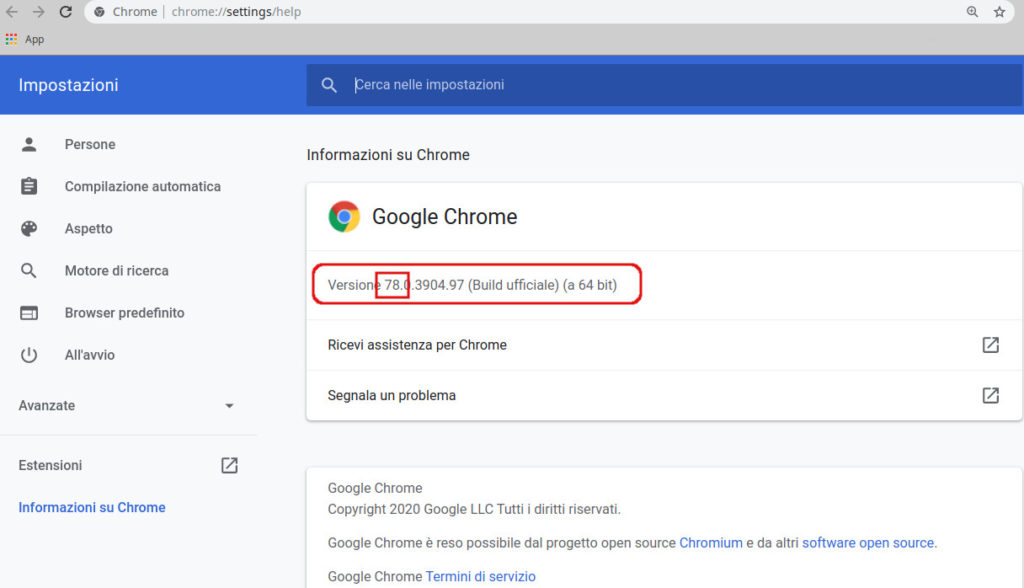Click the site info icon in address bar
The image size is (1024, 588).
pos(99,12)
